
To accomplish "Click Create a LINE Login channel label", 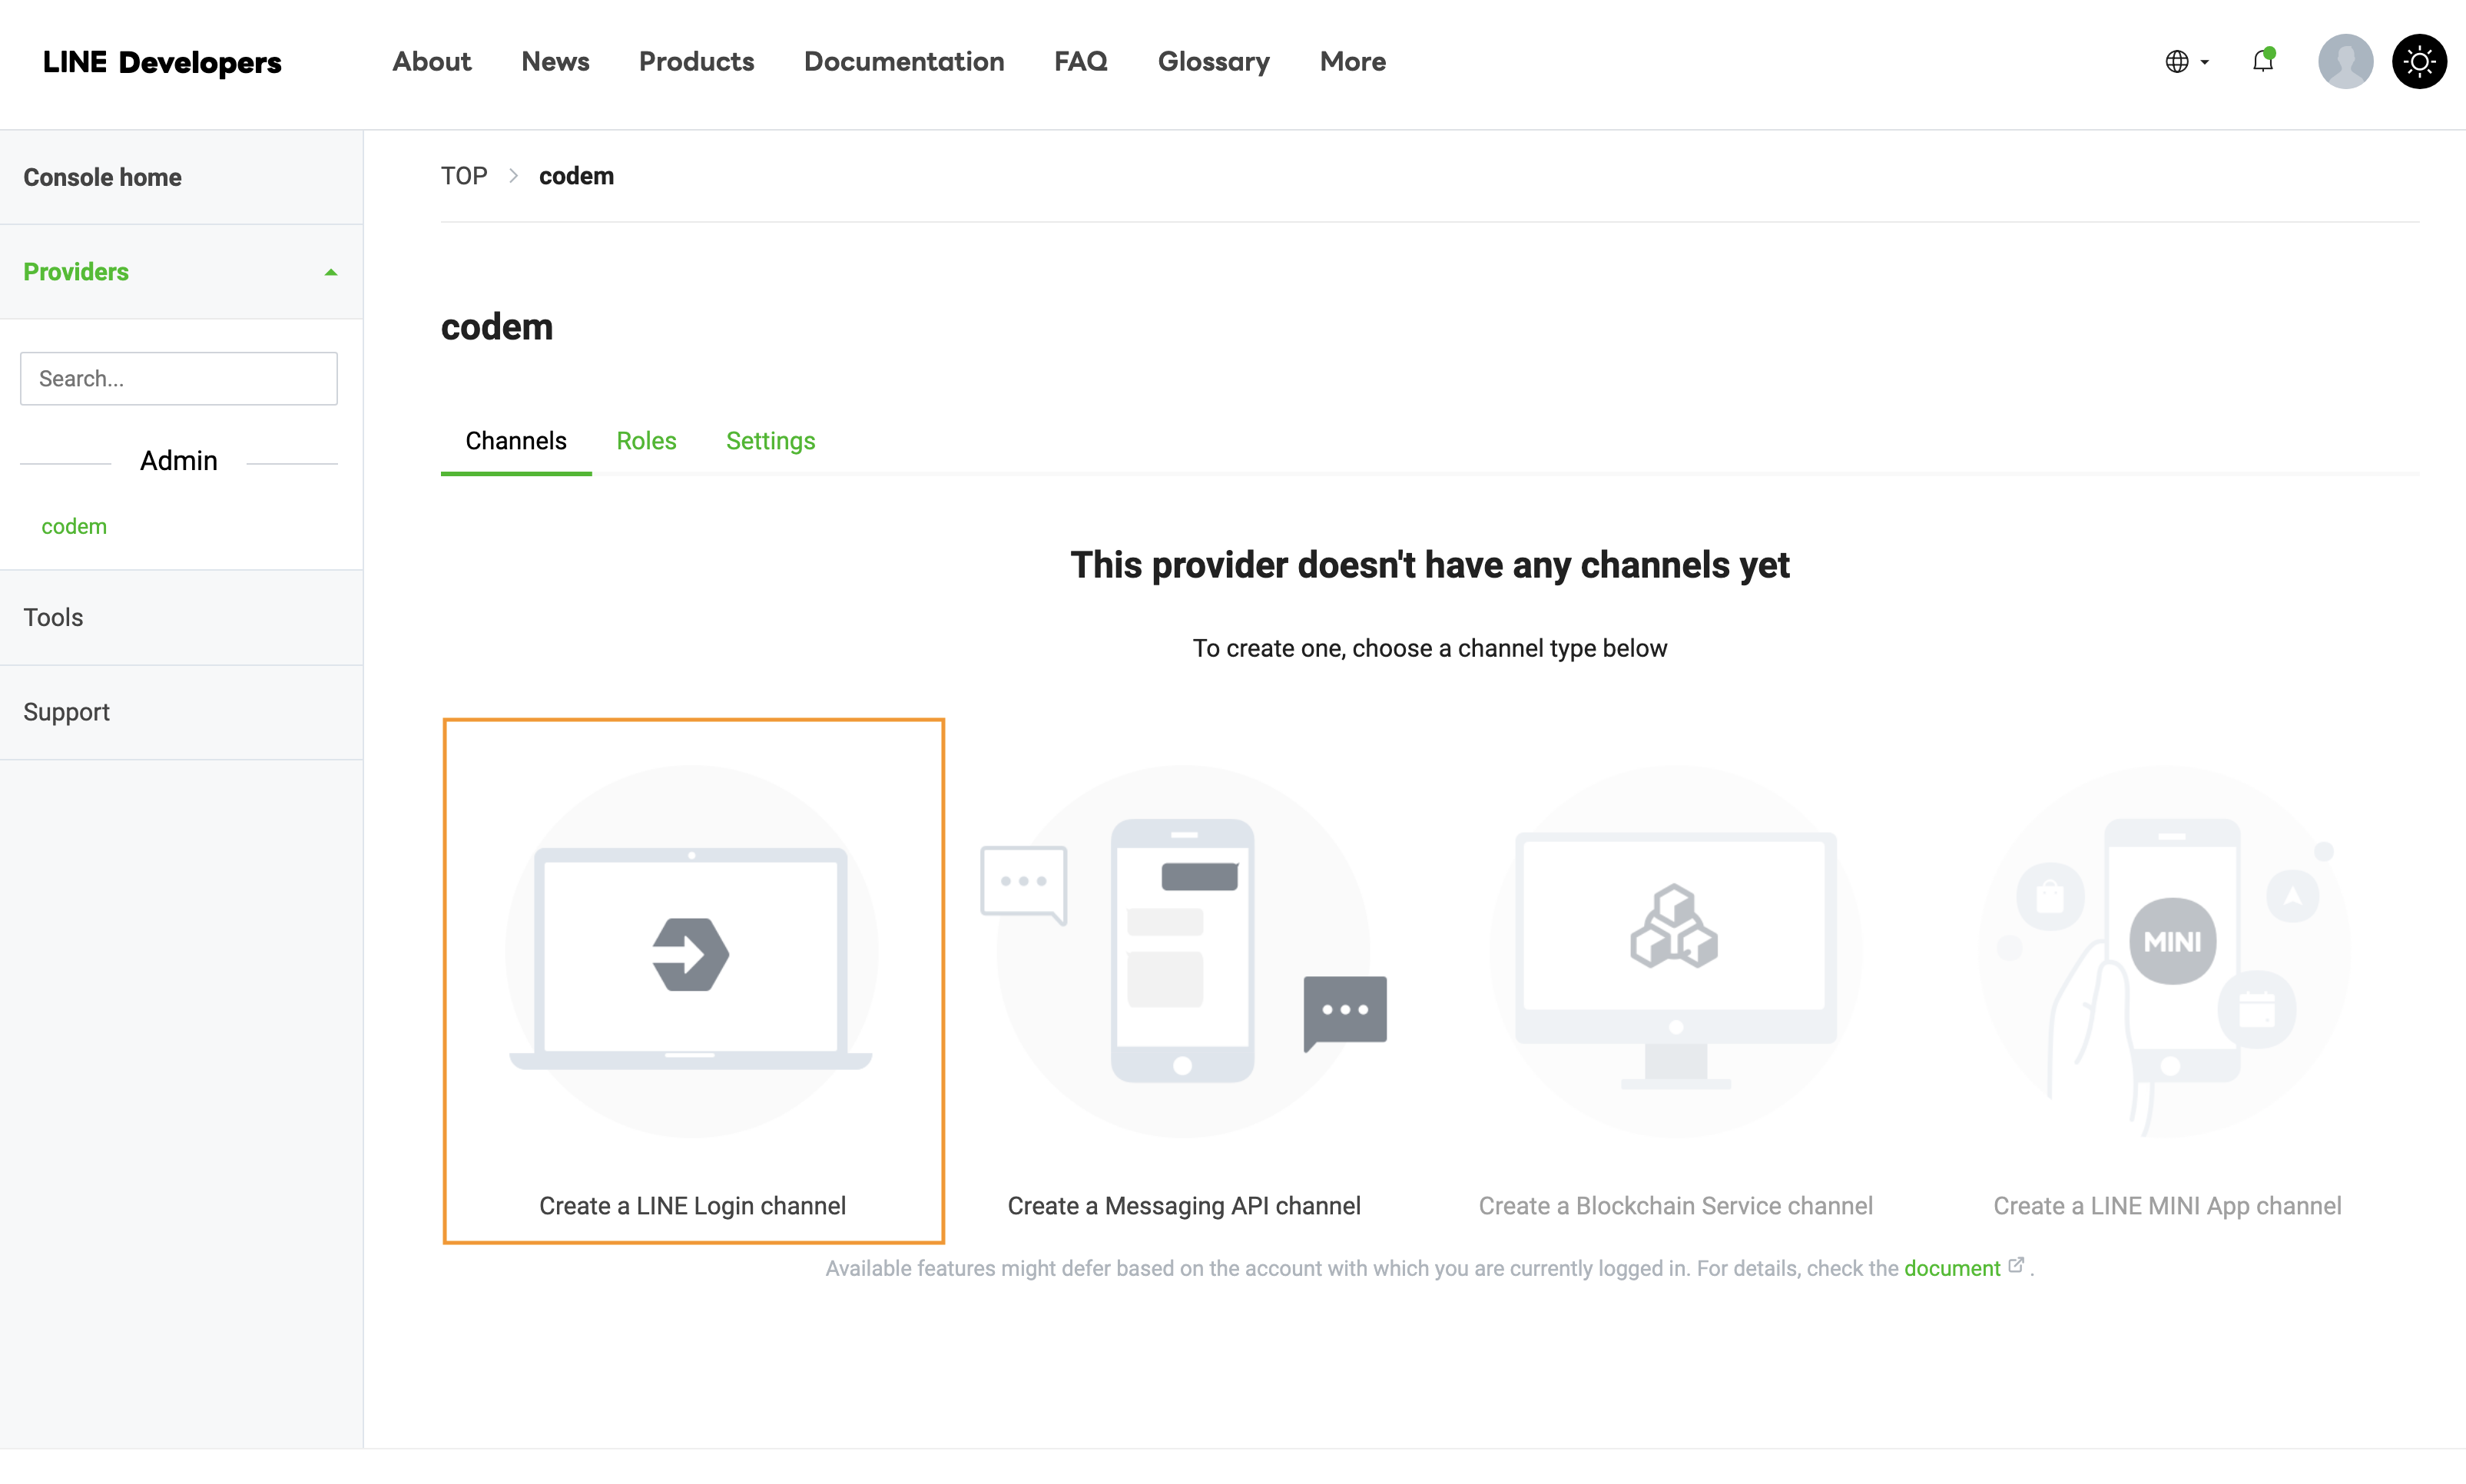I will (692, 1206).
